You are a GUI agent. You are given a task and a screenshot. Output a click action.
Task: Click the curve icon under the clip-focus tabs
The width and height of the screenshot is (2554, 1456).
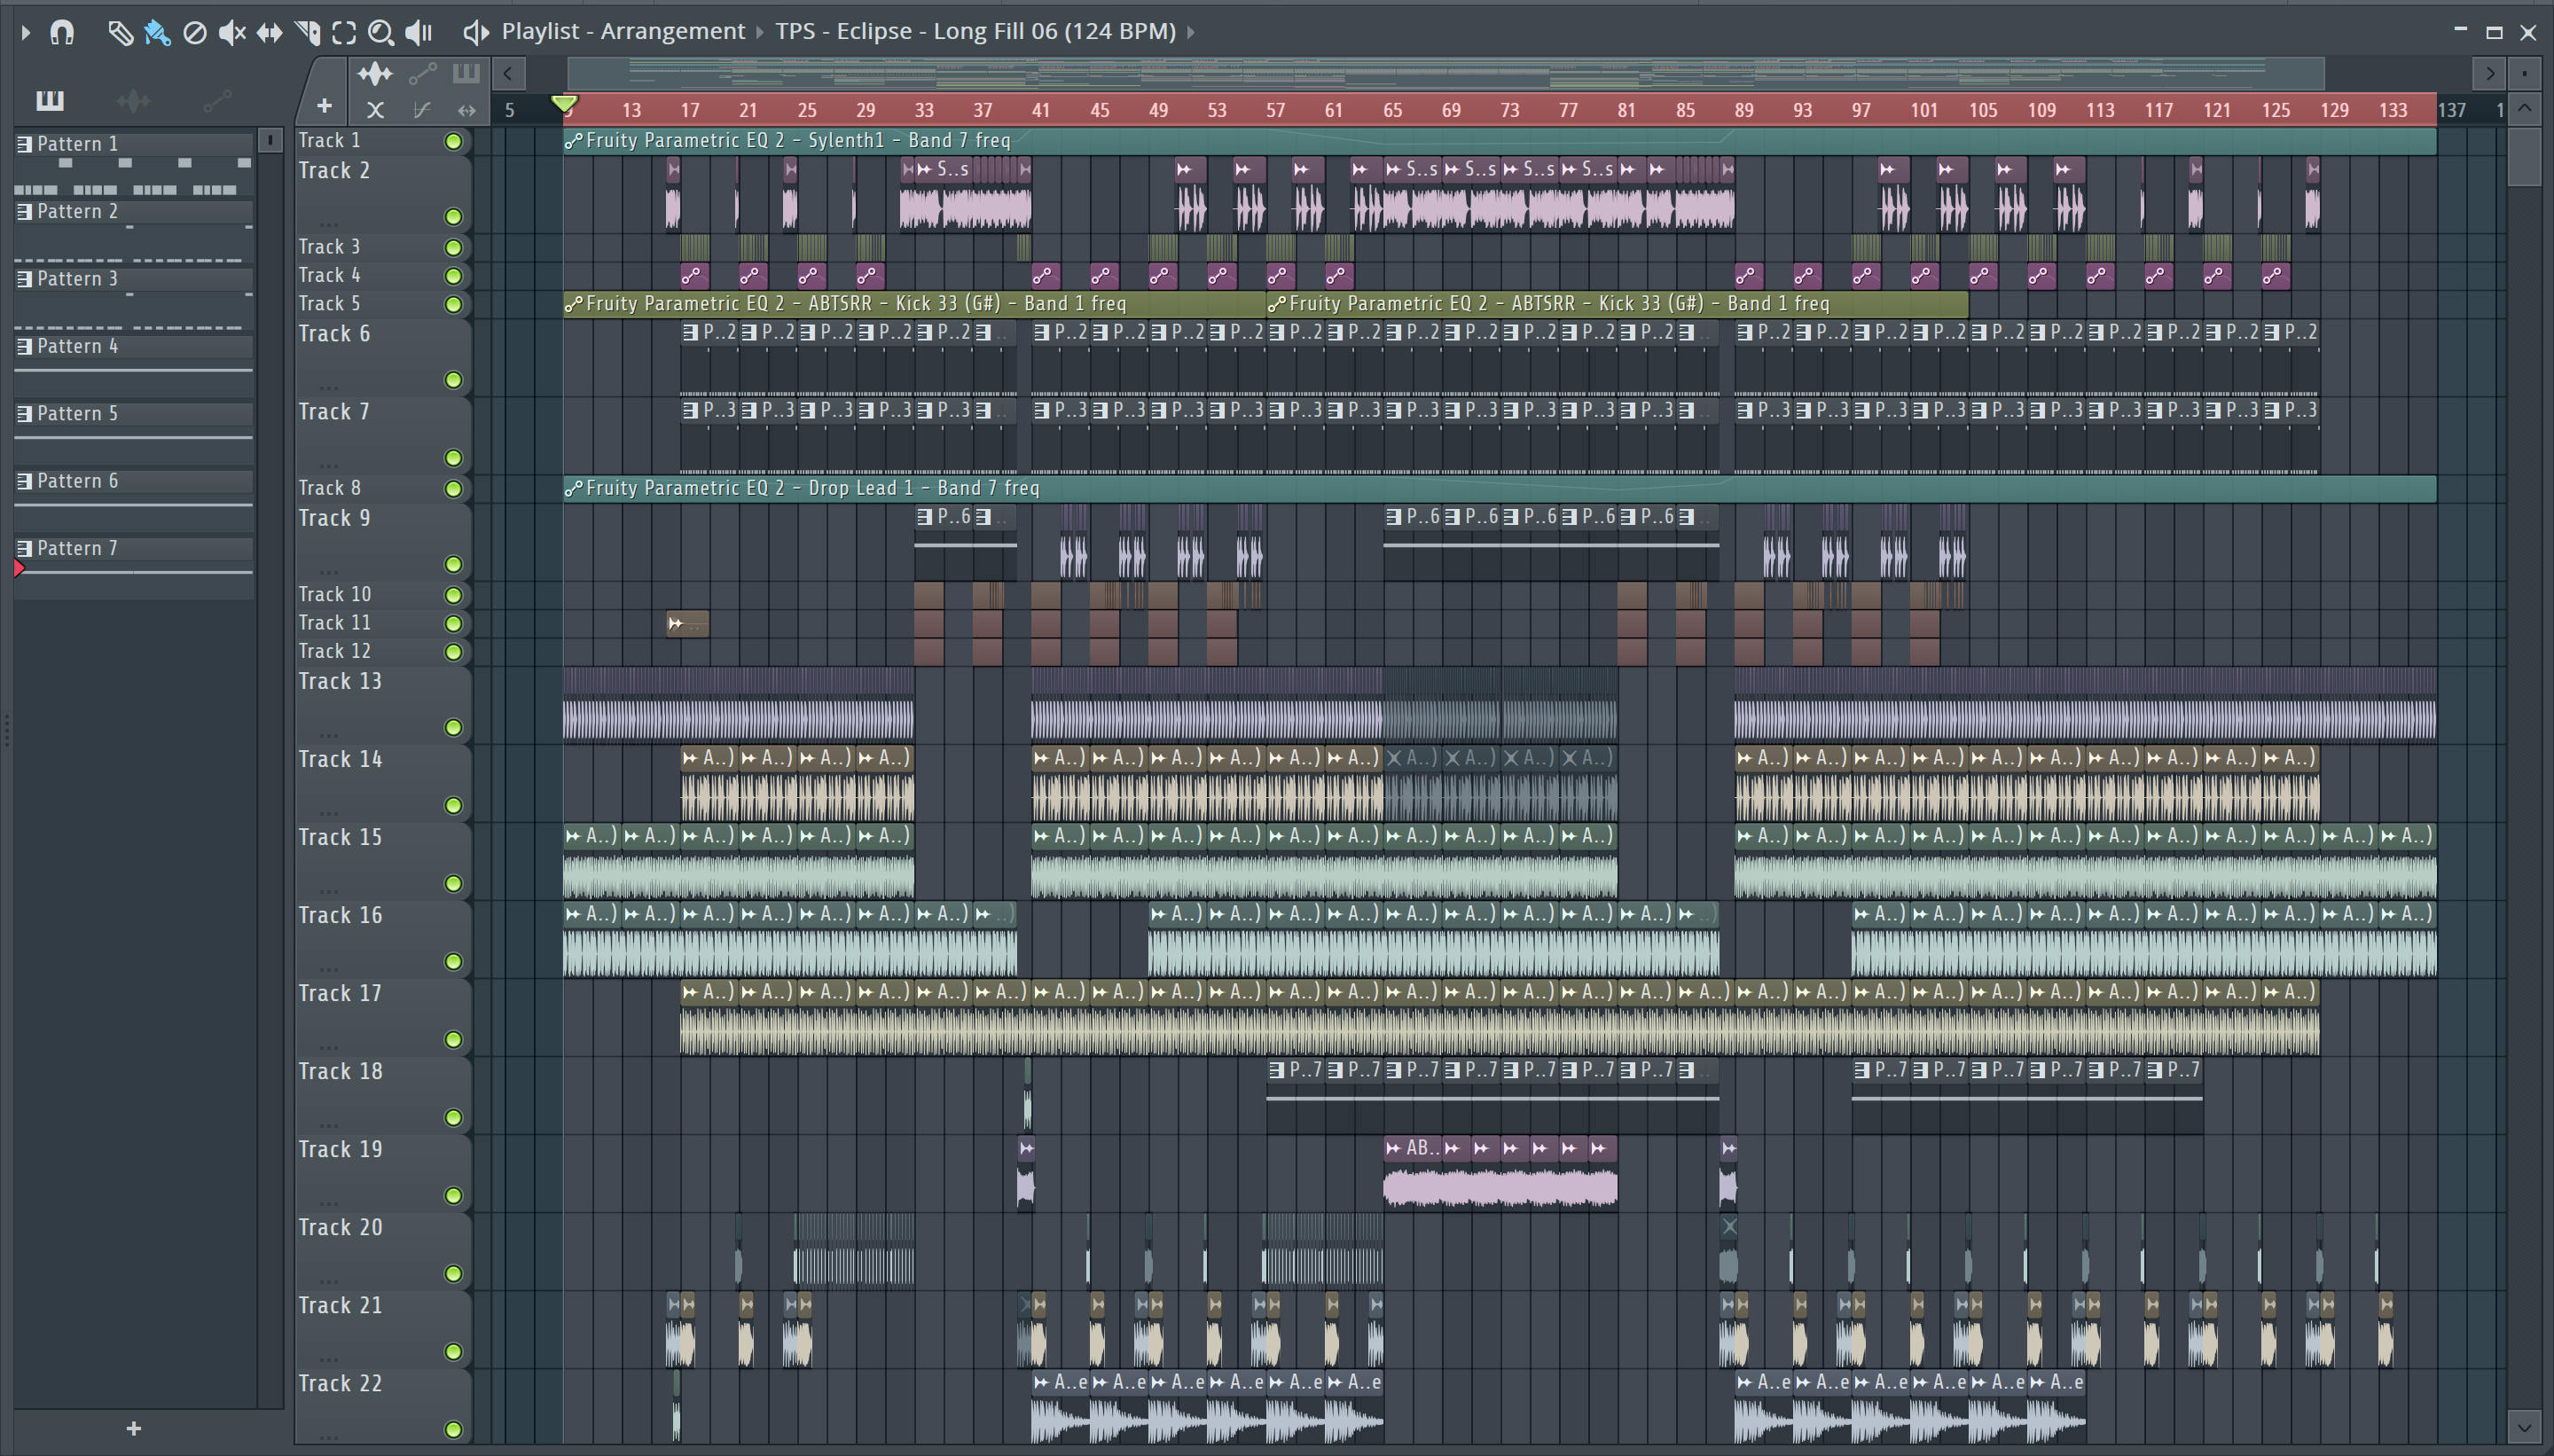click(x=422, y=110)
